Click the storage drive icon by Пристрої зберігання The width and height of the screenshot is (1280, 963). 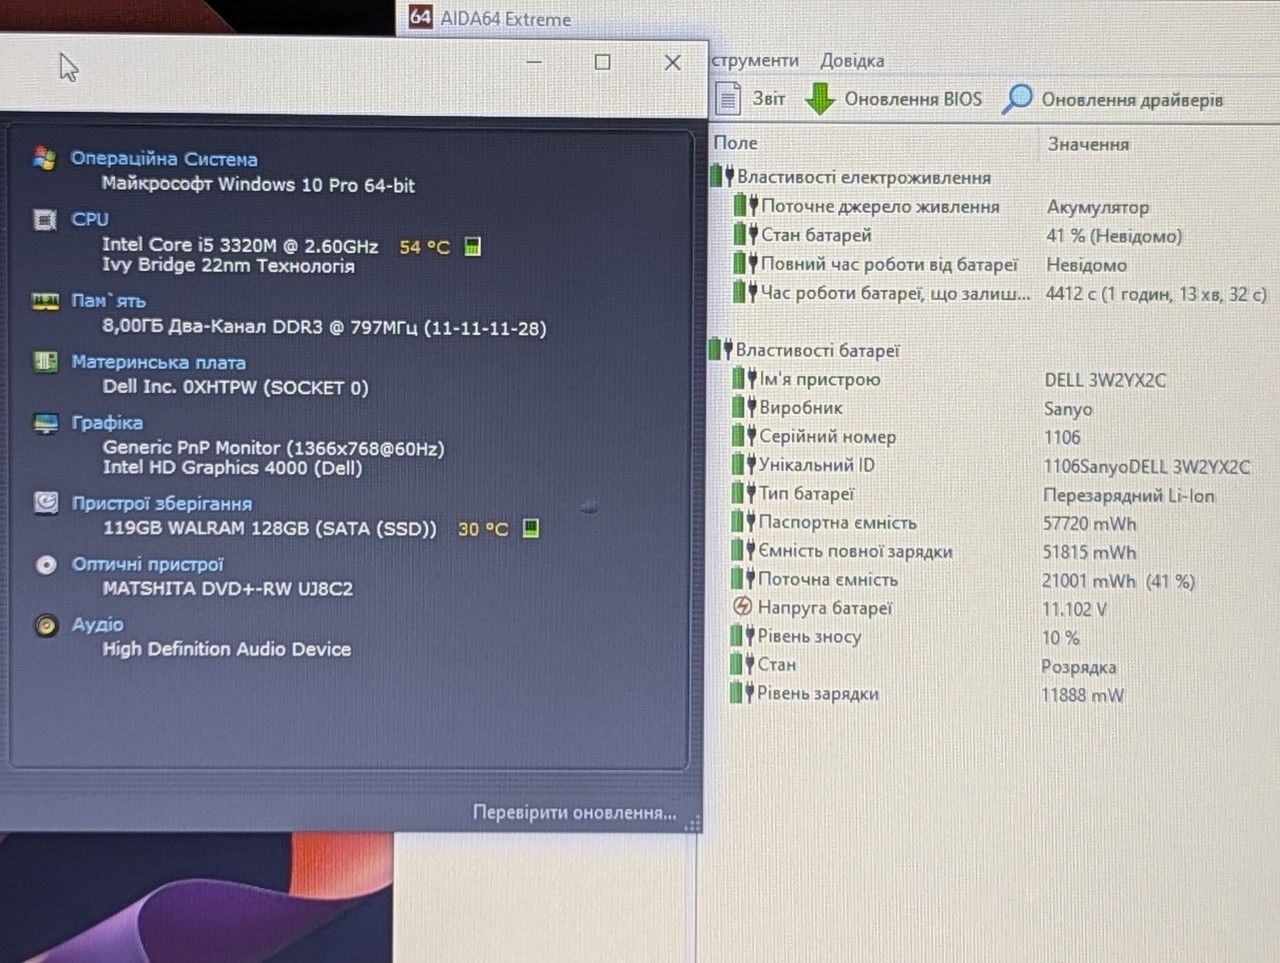(46, 502)
